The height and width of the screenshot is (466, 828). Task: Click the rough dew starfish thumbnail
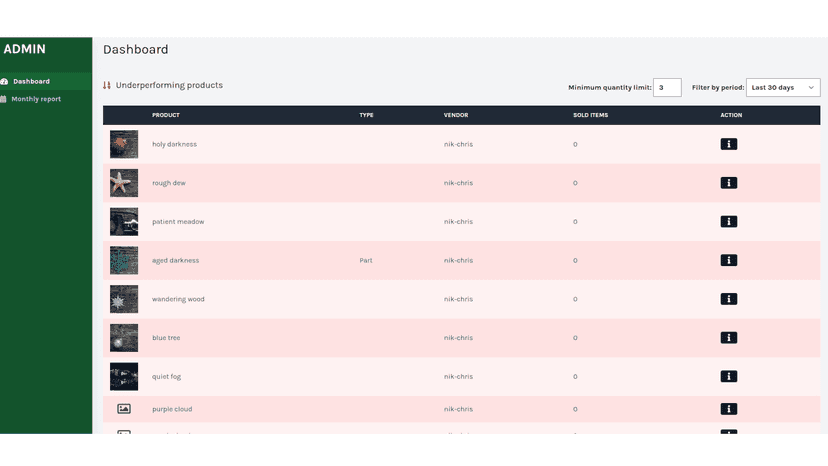124,183
